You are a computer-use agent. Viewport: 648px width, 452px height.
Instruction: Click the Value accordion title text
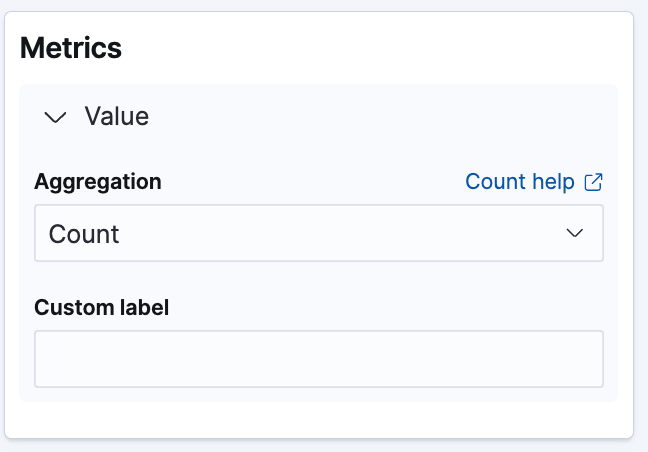coord(116,117)
